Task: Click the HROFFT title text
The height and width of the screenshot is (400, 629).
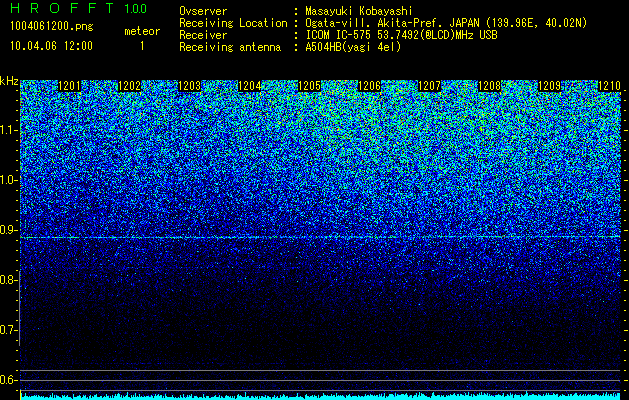Action: pyautogui.click(x=63, y=8)
